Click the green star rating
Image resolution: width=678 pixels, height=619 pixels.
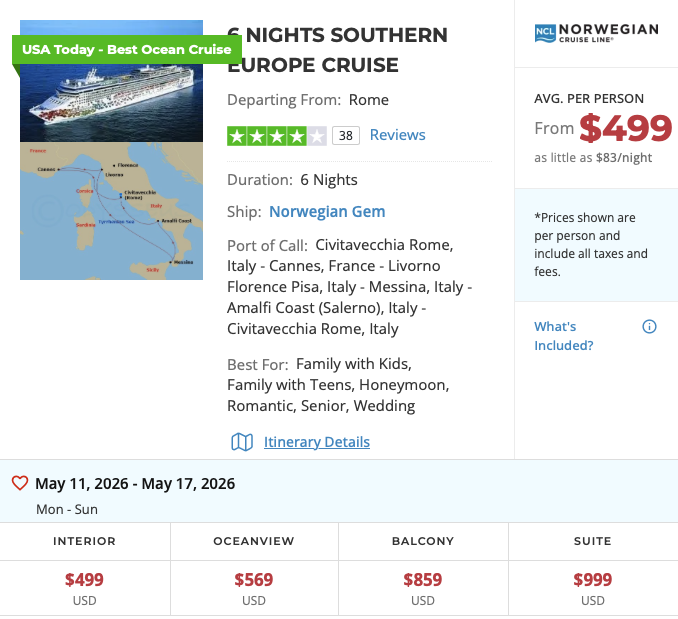pos(277,136)
